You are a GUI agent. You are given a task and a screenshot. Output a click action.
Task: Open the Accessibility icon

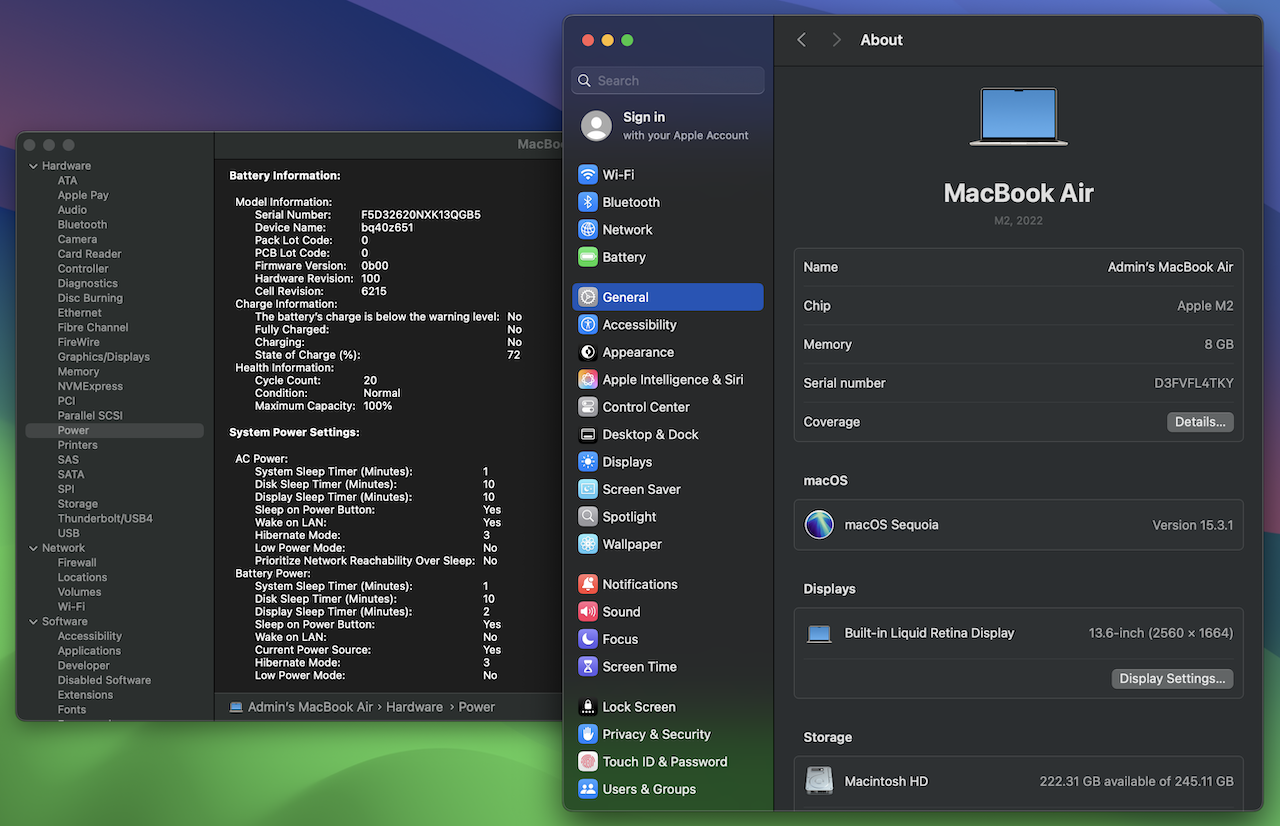pyautogui.click(x=588, y=325)
